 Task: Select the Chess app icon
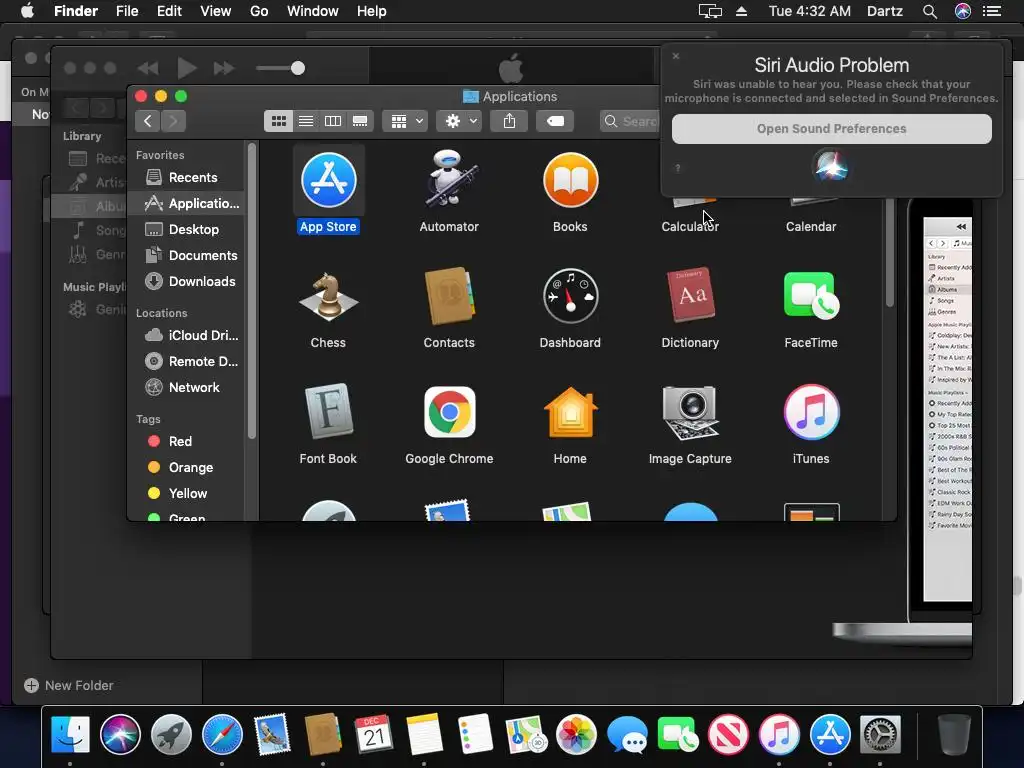click(x=328, y=296)
